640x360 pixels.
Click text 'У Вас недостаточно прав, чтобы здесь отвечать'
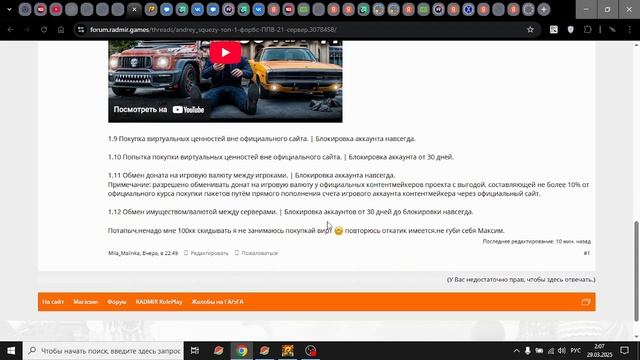click(521, 280)
